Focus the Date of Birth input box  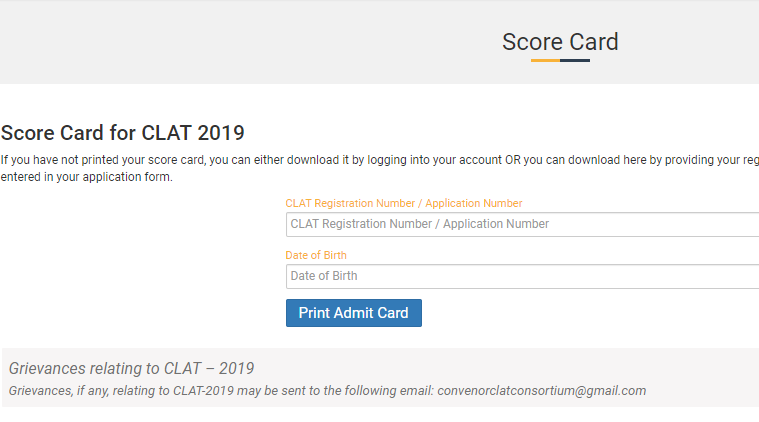pos(520,276)
